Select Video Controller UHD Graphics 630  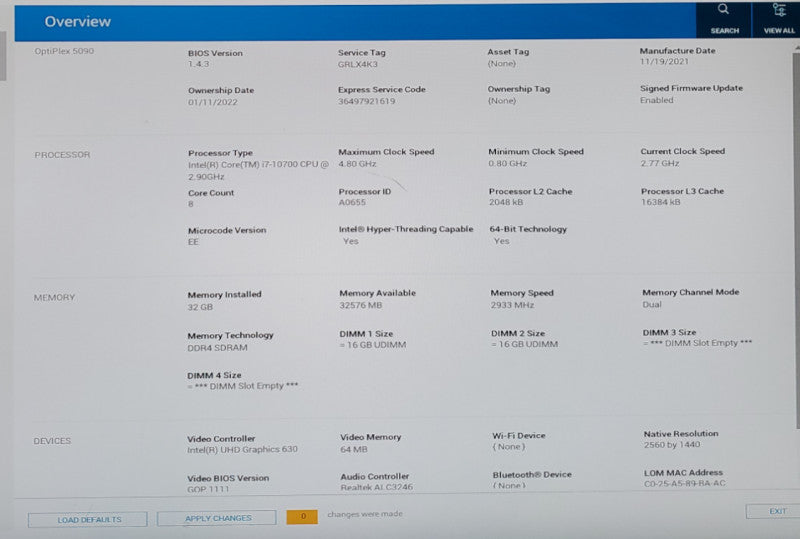coord(242,449)
